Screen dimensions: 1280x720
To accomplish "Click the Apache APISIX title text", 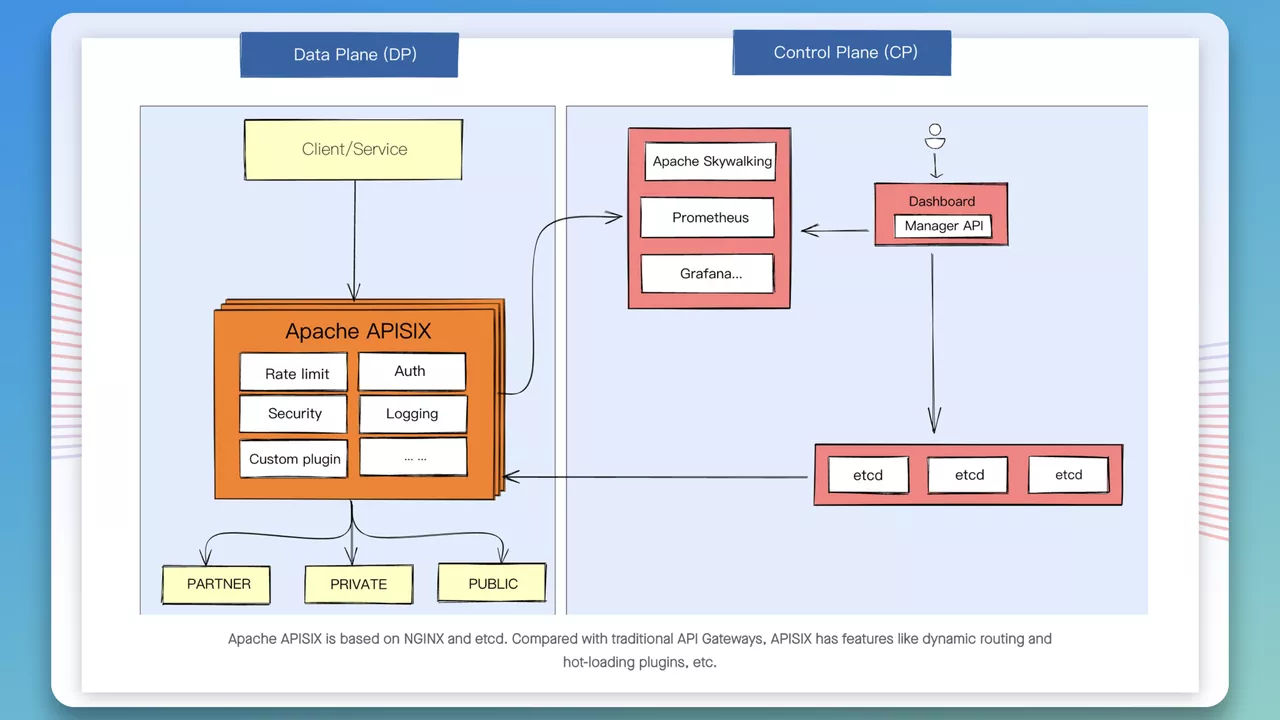I will [358, 331].
